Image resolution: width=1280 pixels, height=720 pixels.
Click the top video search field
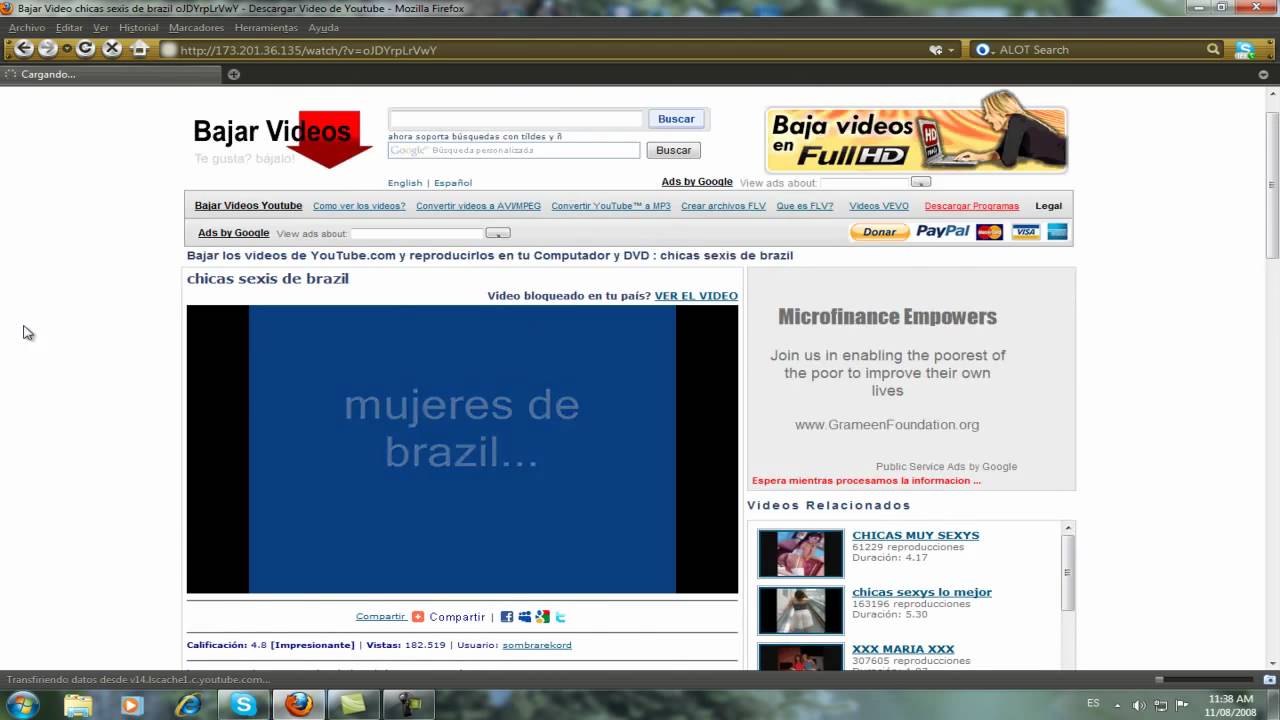(x=516, y=119)
